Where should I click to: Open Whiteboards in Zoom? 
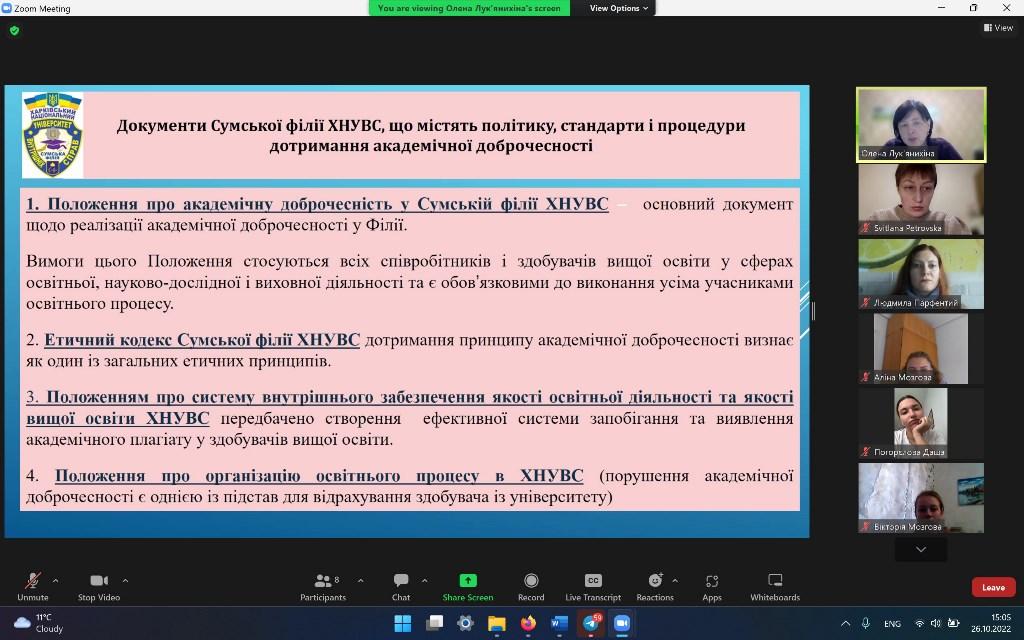[775, 586]
